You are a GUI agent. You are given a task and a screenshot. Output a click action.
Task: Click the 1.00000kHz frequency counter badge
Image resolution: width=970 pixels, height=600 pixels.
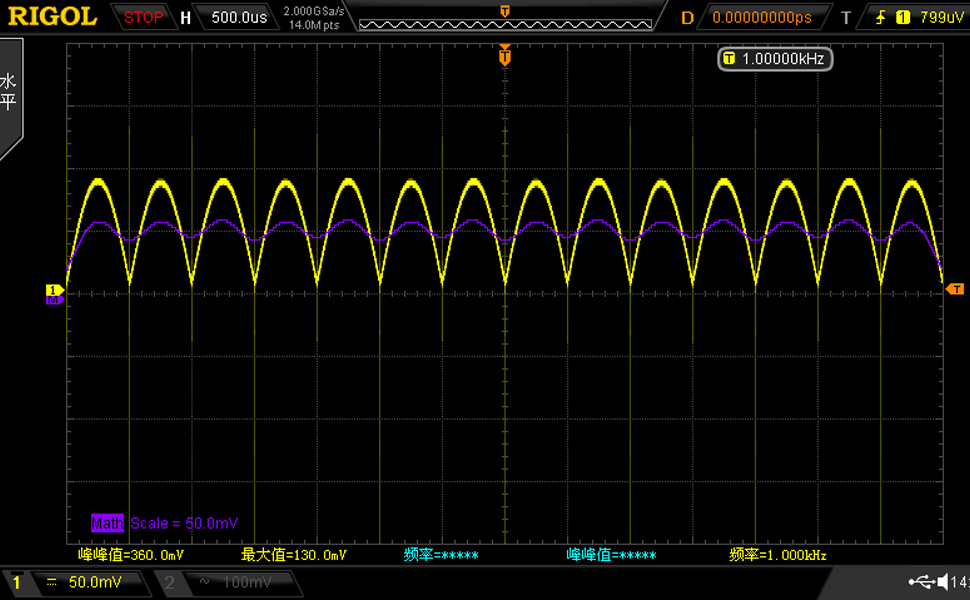pos(775,59)
